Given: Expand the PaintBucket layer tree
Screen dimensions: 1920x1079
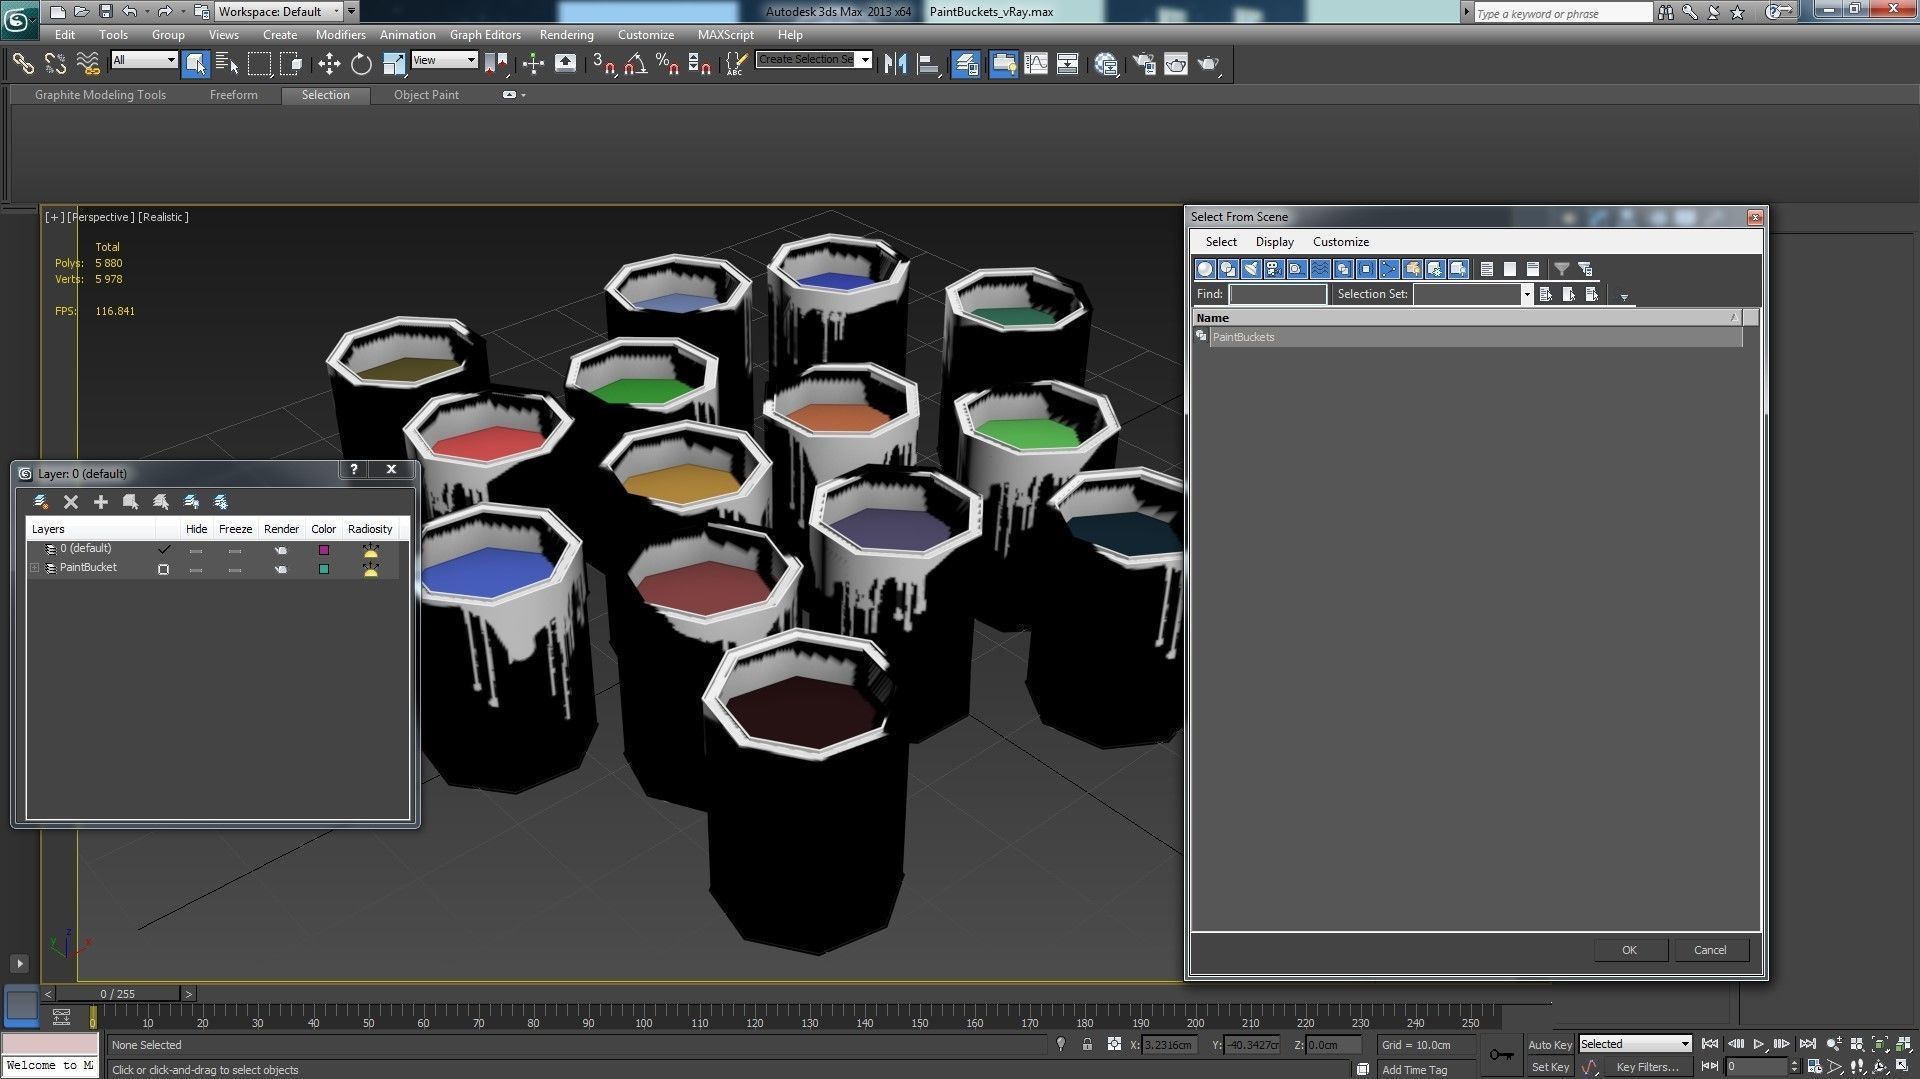Looking at the screenshot, I should click(35, 568).
